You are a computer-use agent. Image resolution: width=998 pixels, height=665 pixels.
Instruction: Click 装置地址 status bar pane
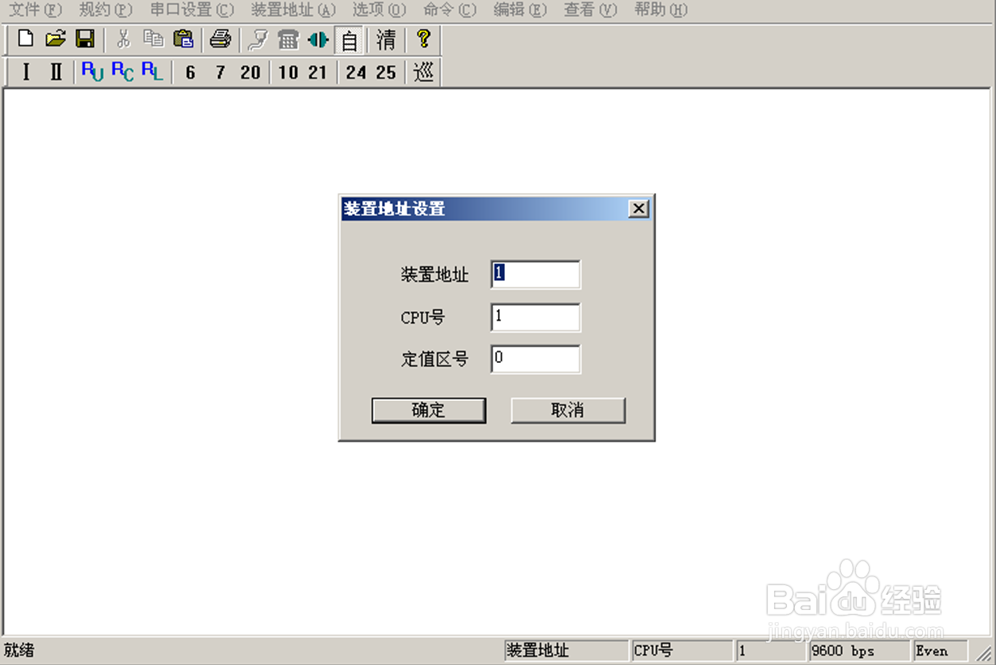coord(566,650)
